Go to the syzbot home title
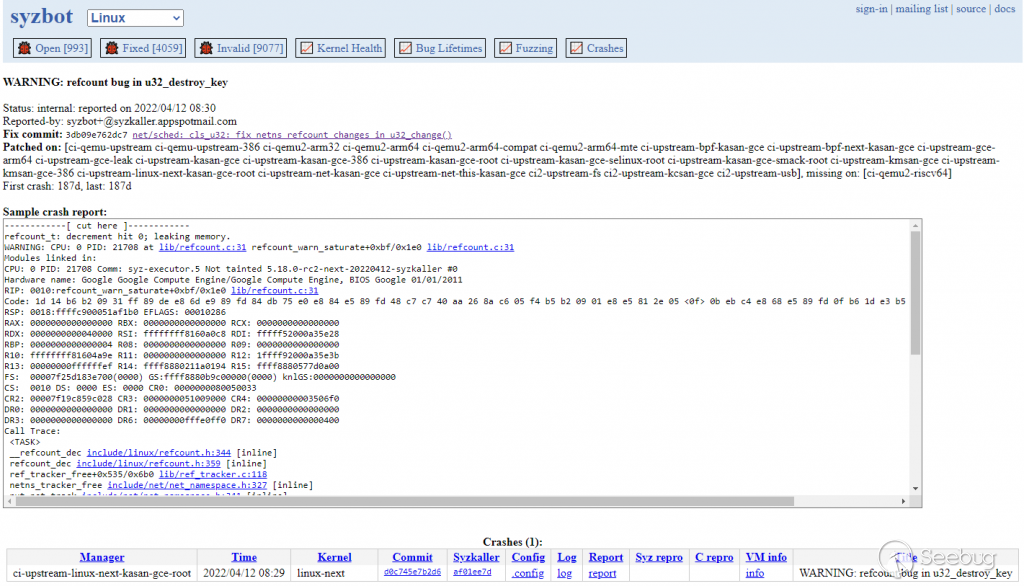Viewport: 1024px width, 586px height. [42, 17]
